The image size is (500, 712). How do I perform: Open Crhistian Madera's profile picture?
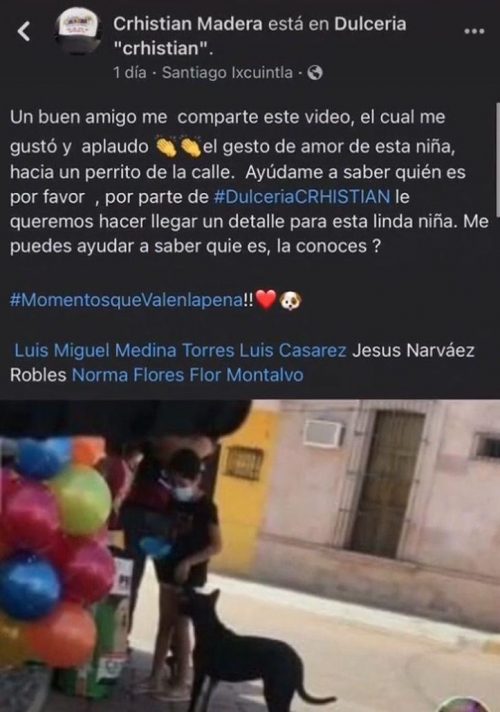(78, 31)
